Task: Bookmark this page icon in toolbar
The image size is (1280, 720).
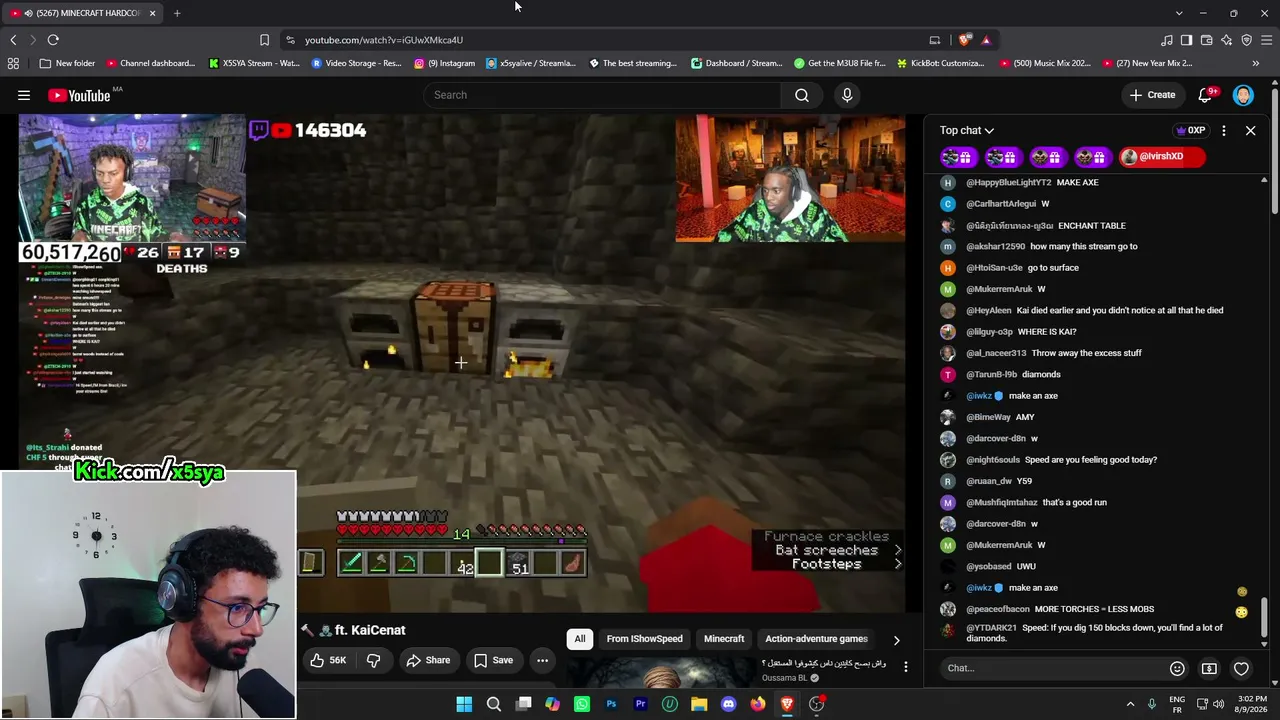Action: tap(264, 40)
